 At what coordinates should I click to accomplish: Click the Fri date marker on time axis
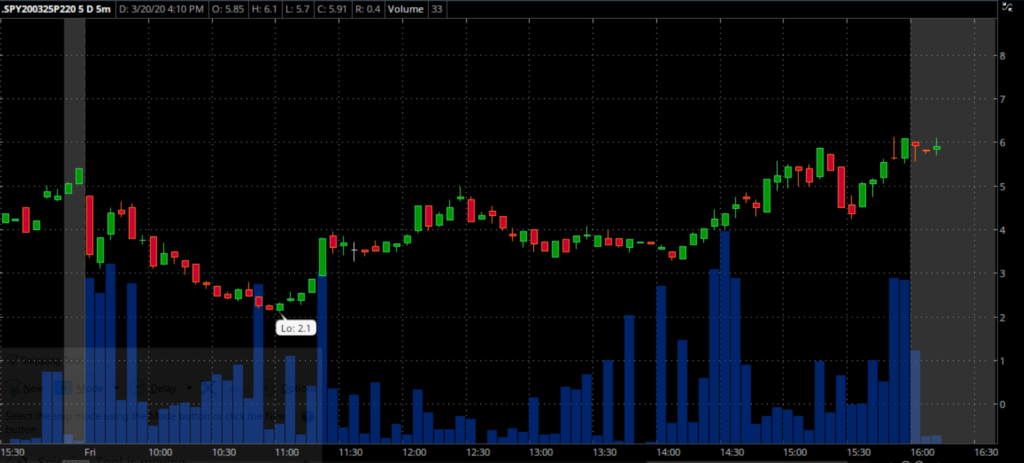89,452
